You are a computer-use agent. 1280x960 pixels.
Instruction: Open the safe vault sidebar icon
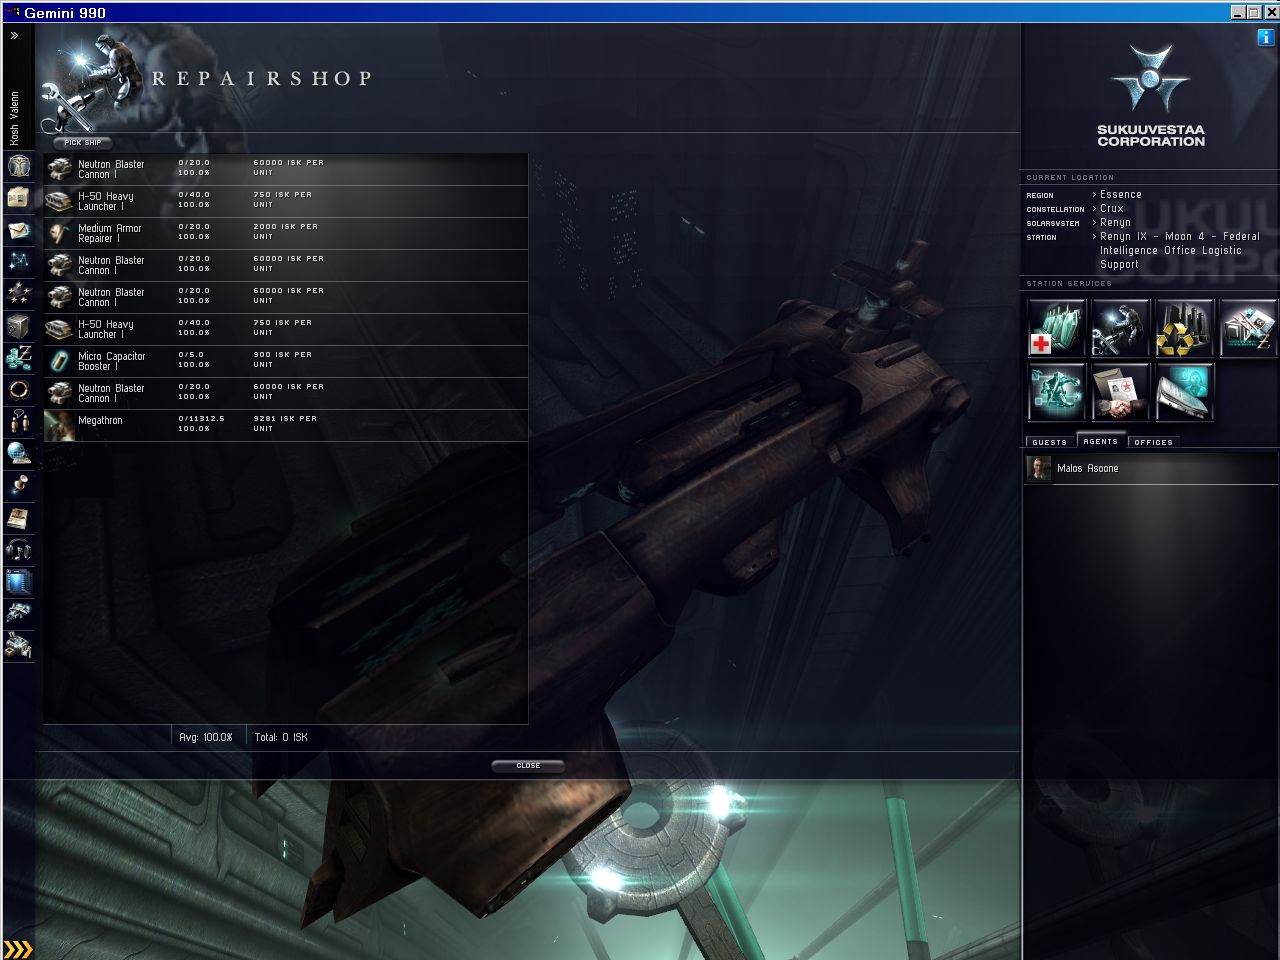[x=19, y=326]
